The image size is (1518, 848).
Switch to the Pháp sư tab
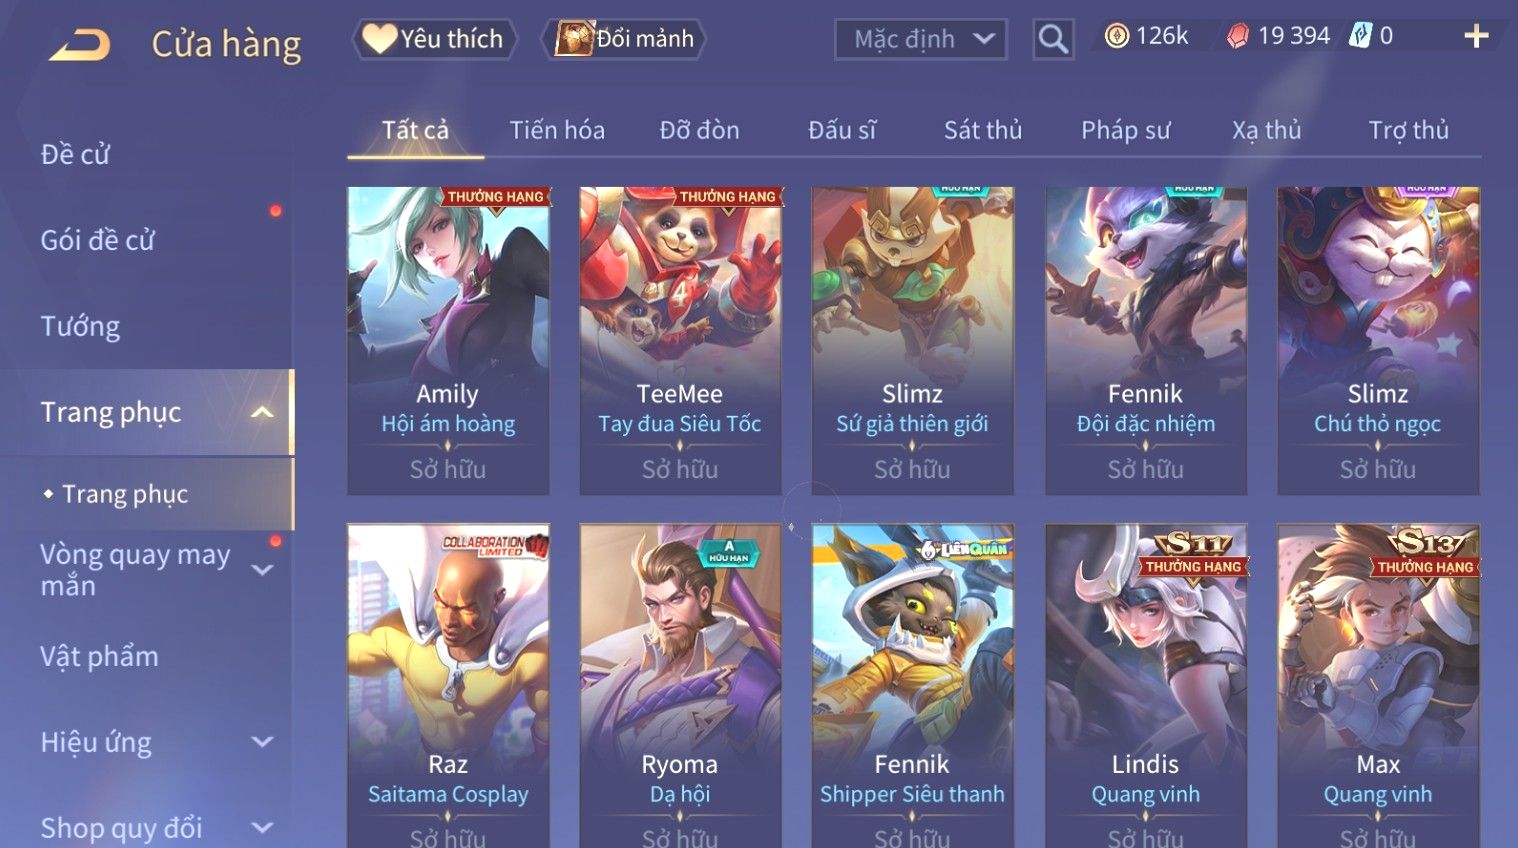tap(1125, 130)
